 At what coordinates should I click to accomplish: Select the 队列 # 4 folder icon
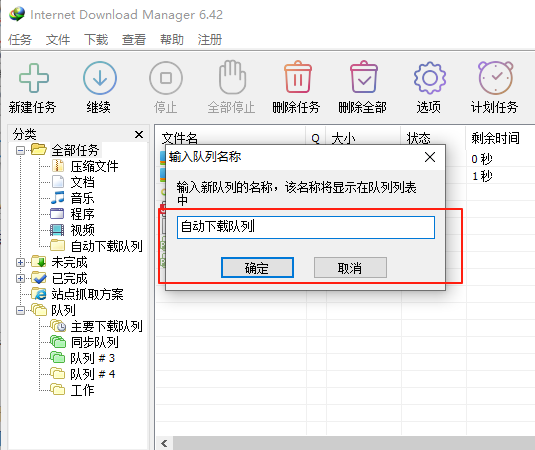(x=57, y=374)
